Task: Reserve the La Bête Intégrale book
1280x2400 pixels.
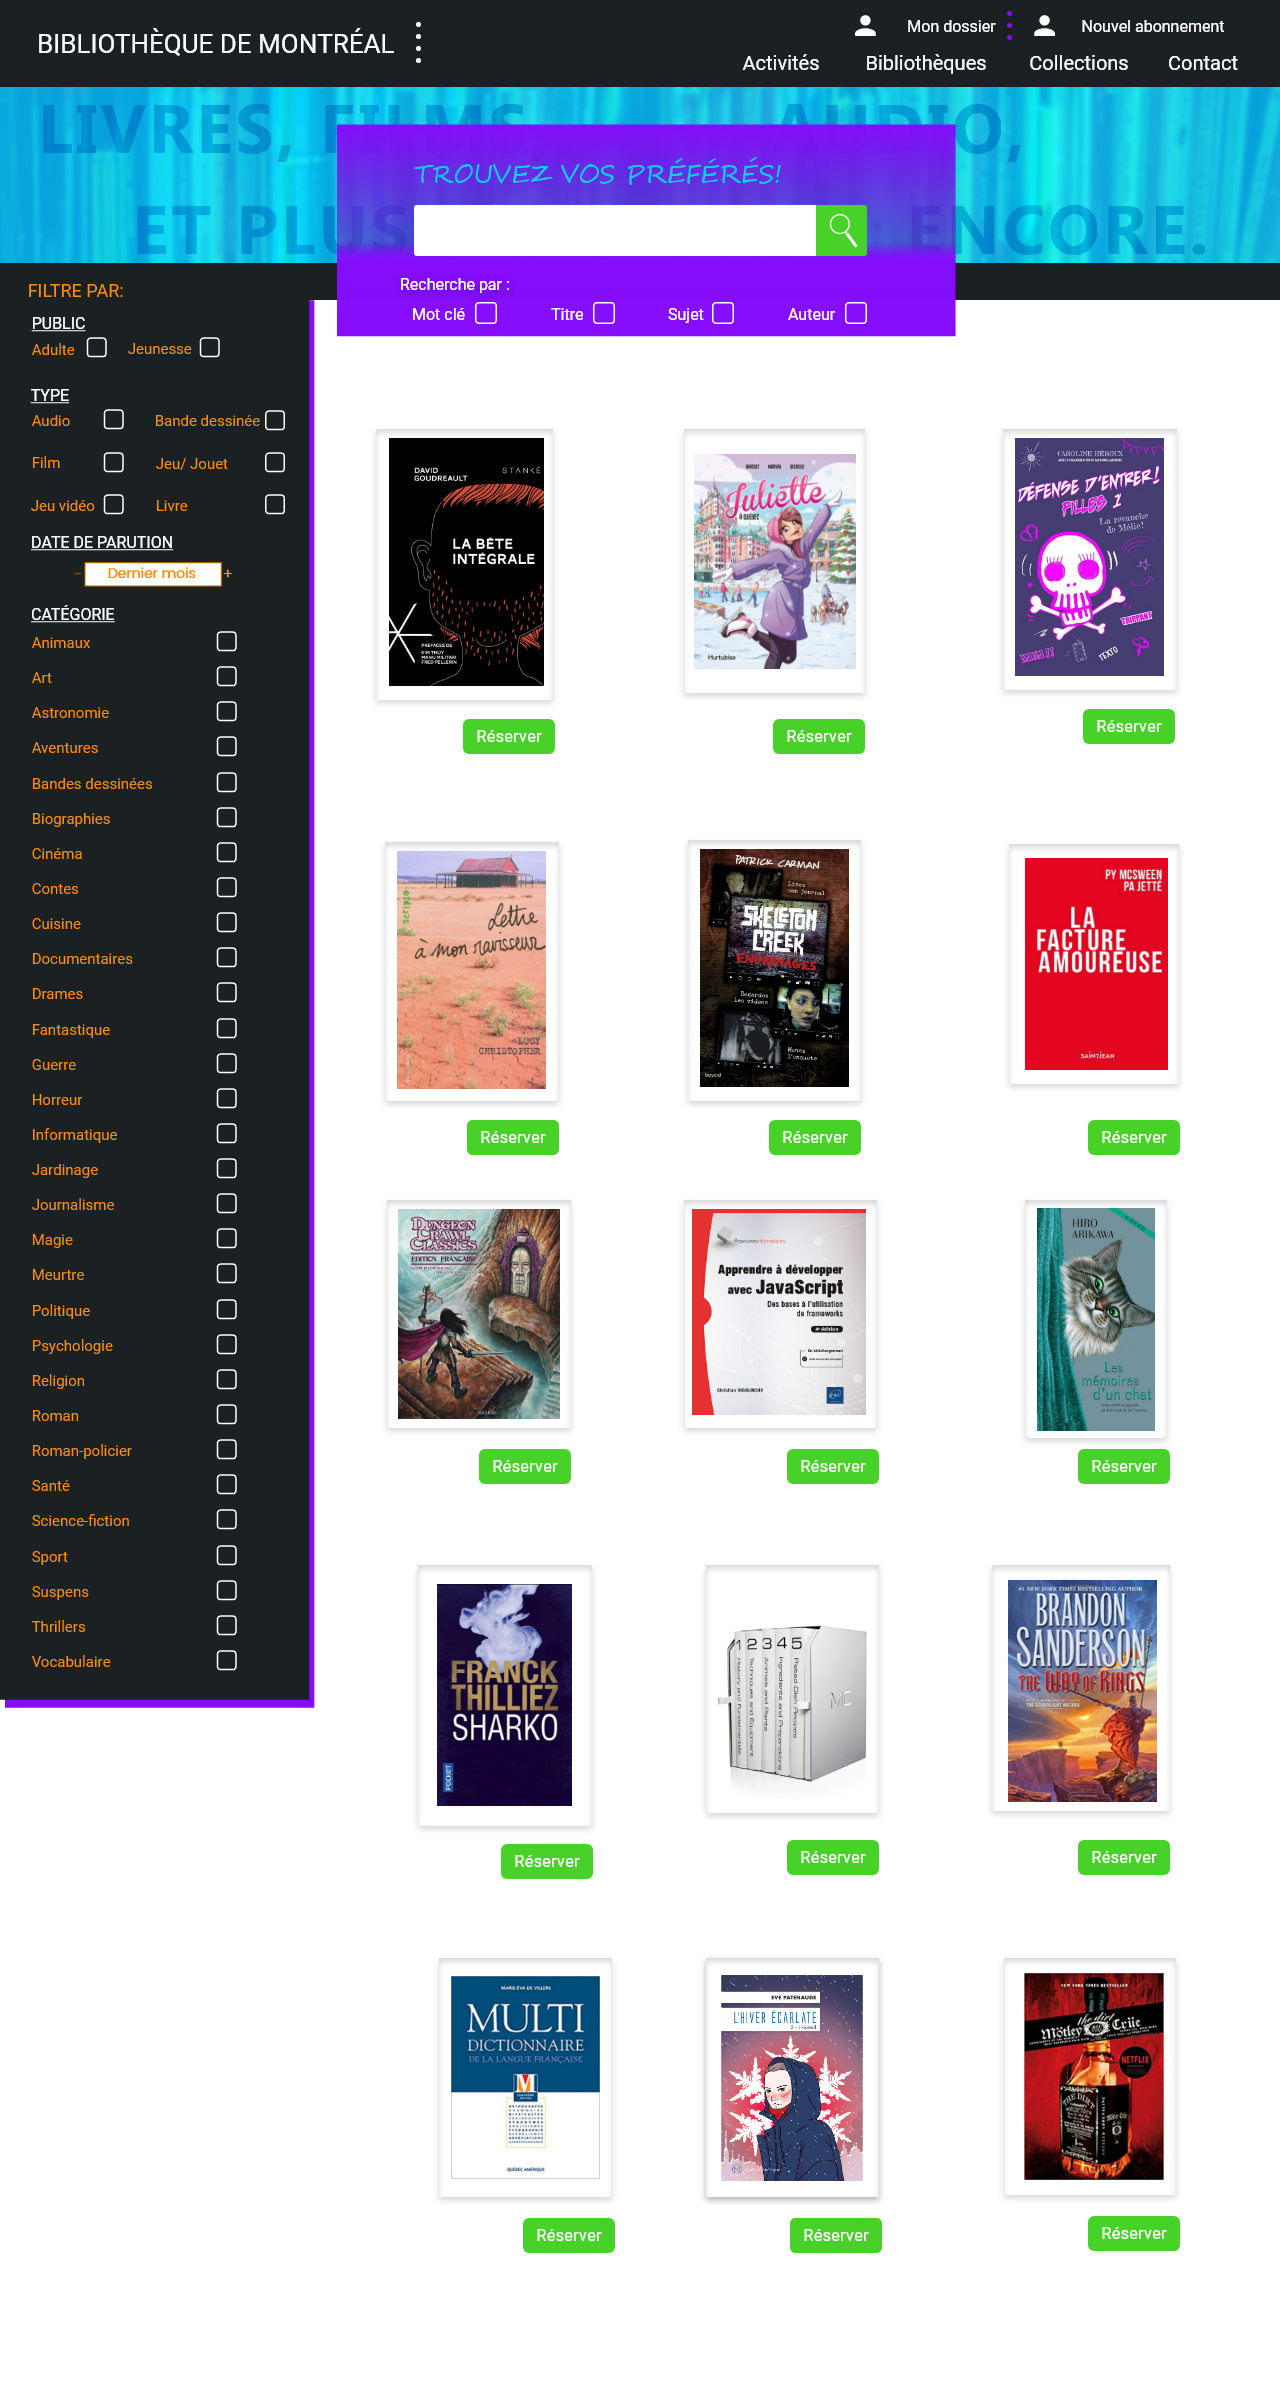Action: click(x=508, y=737)
